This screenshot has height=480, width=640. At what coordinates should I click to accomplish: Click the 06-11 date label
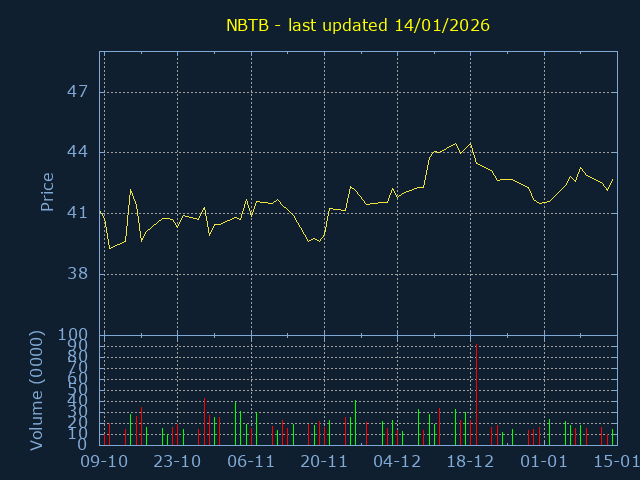coord(251,462)
